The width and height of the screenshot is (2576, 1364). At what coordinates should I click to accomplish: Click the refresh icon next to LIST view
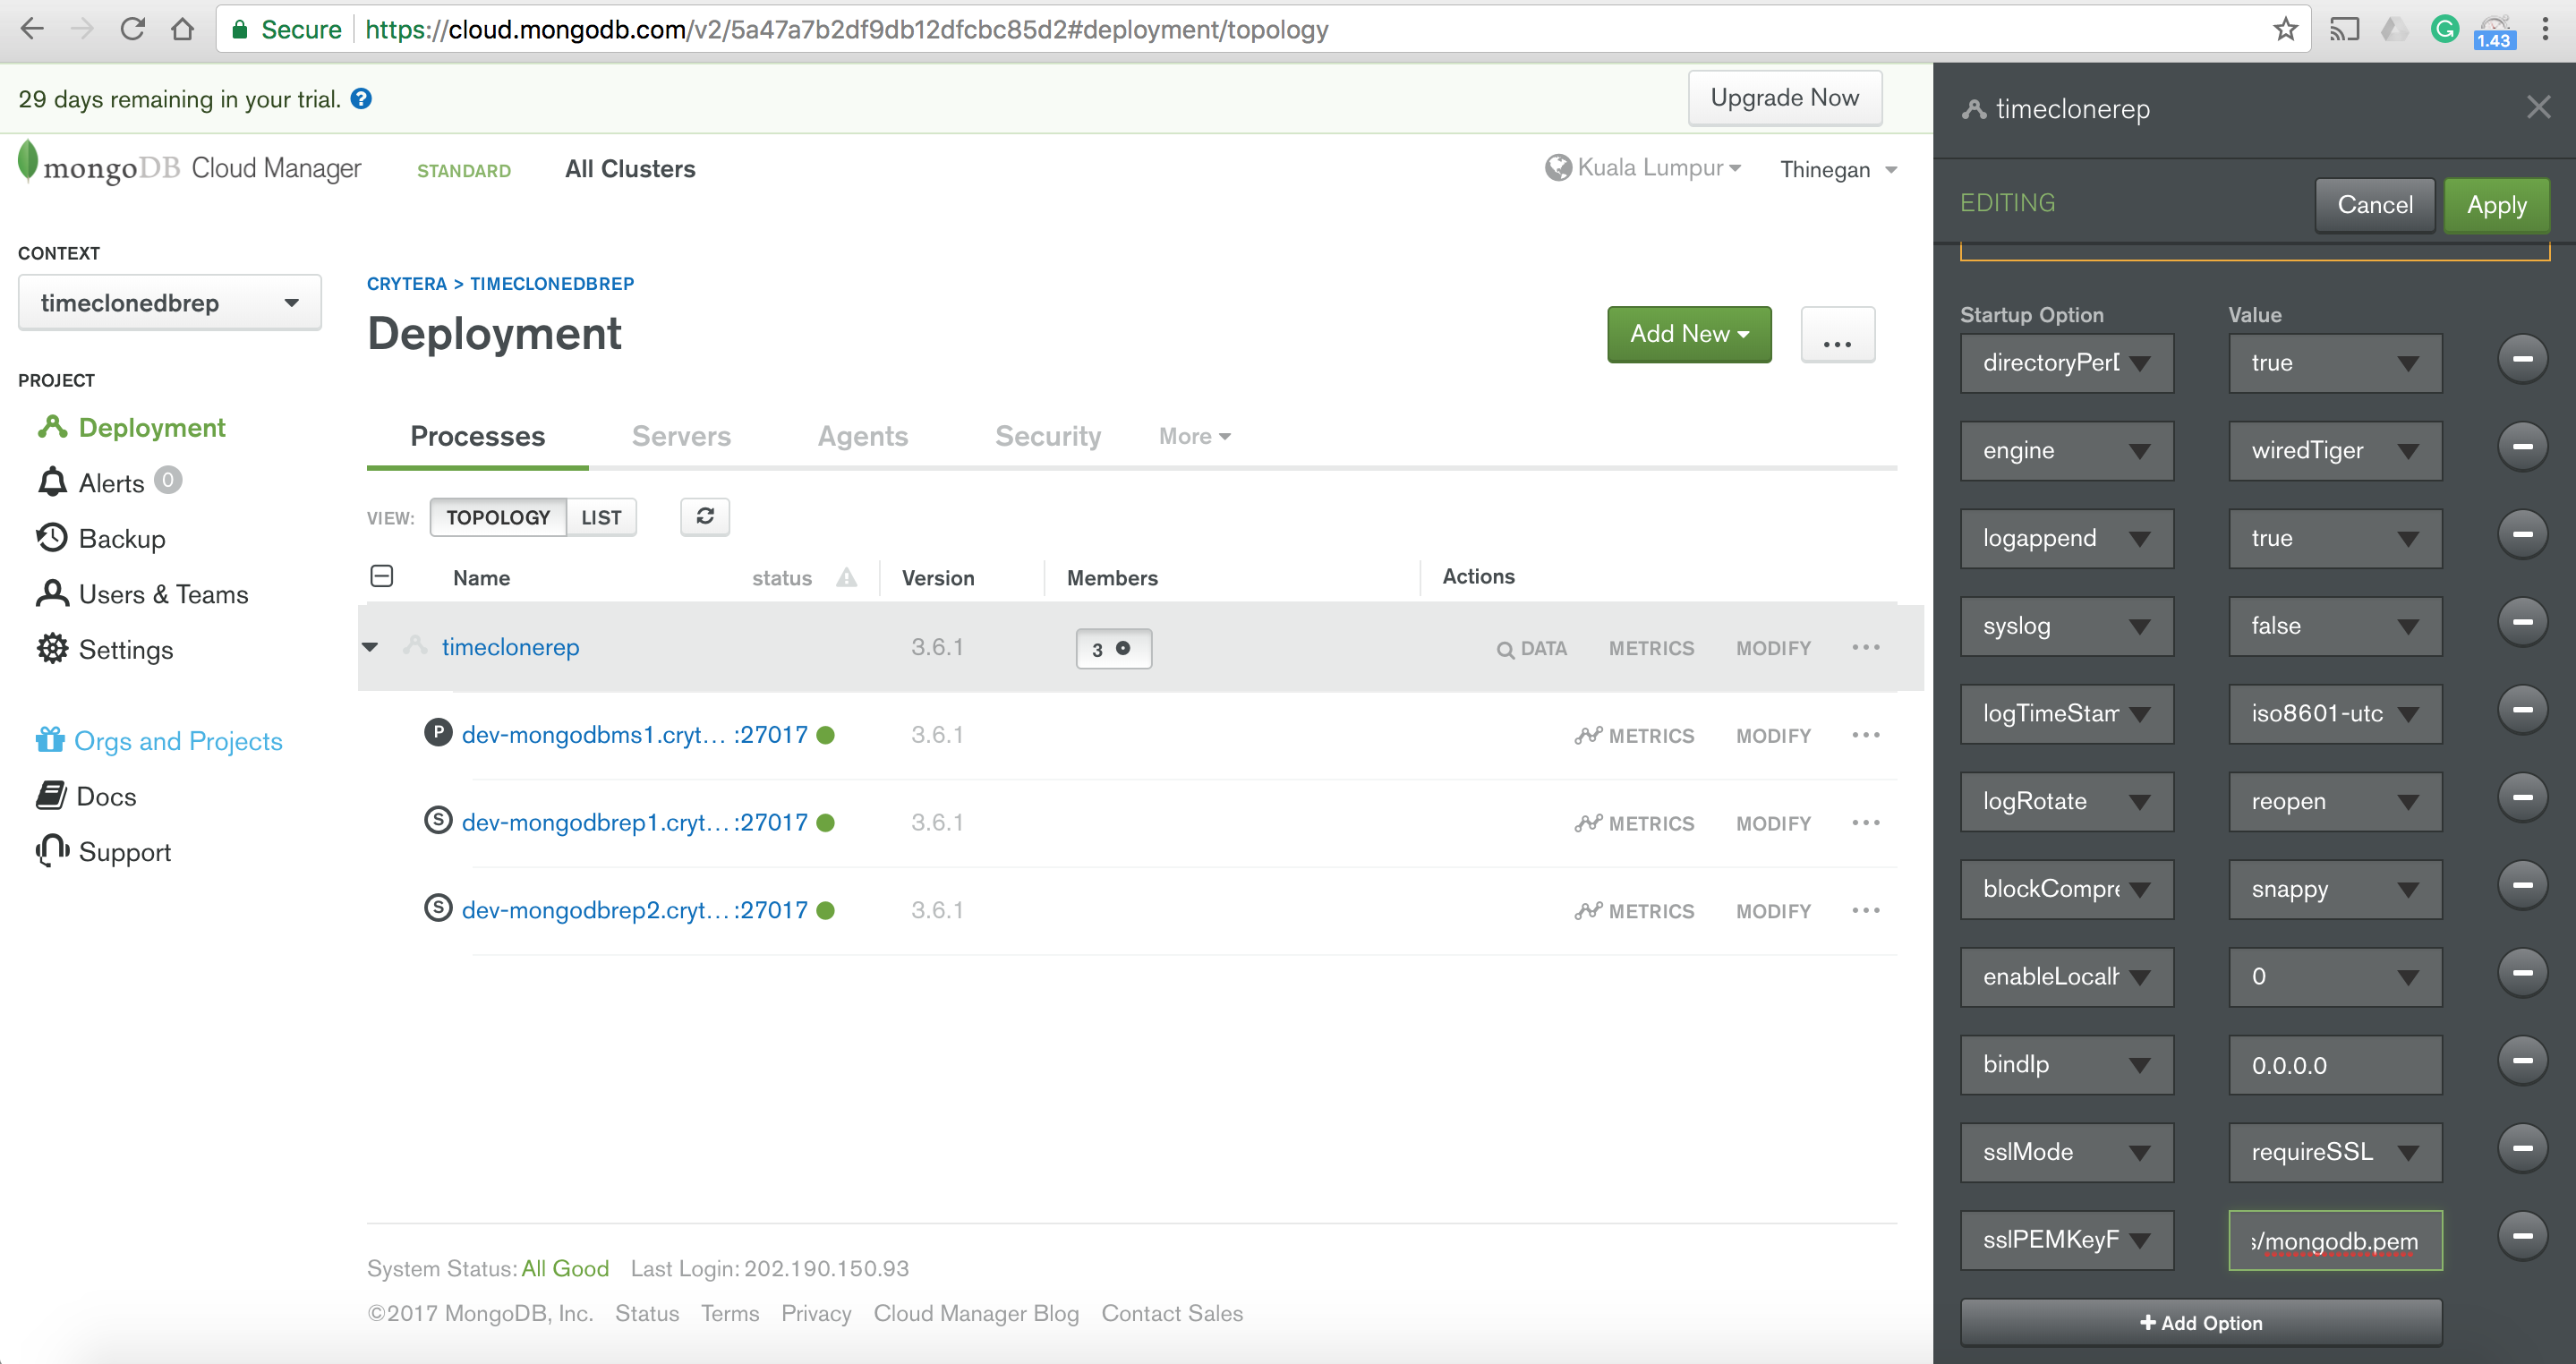(x=705, y=516)
